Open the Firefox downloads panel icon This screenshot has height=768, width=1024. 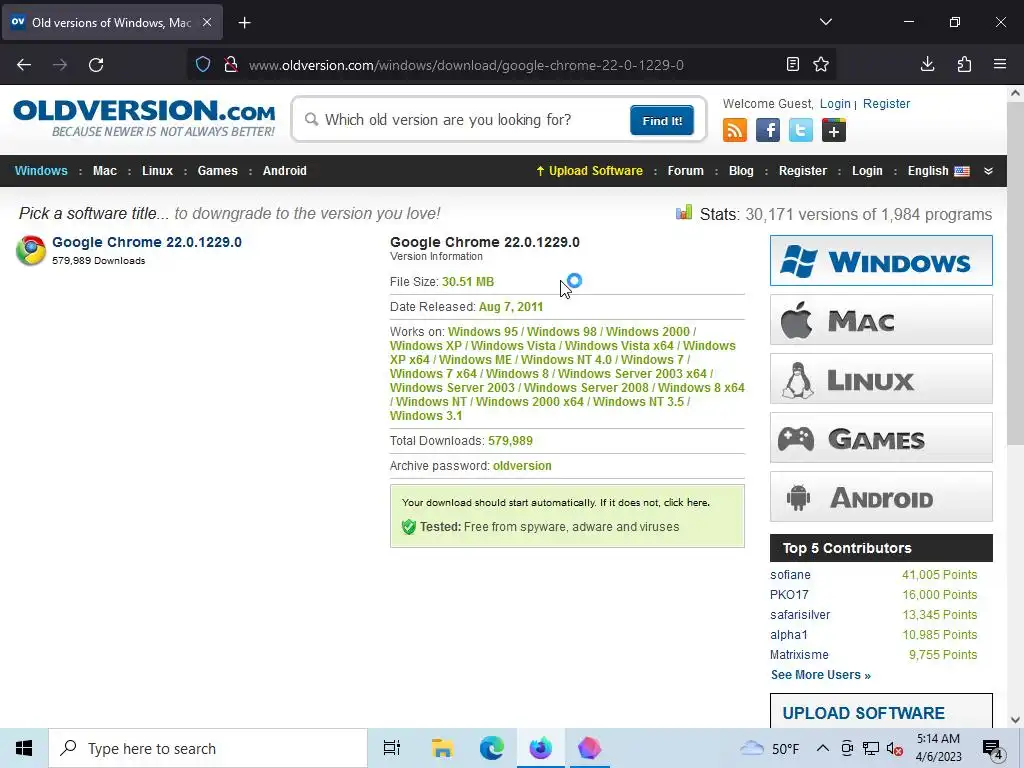[x=927, y=64]
